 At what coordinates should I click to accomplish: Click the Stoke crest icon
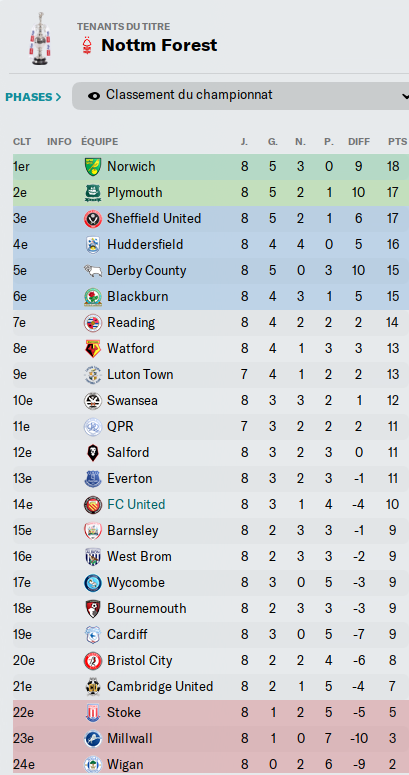click(92, 713)
